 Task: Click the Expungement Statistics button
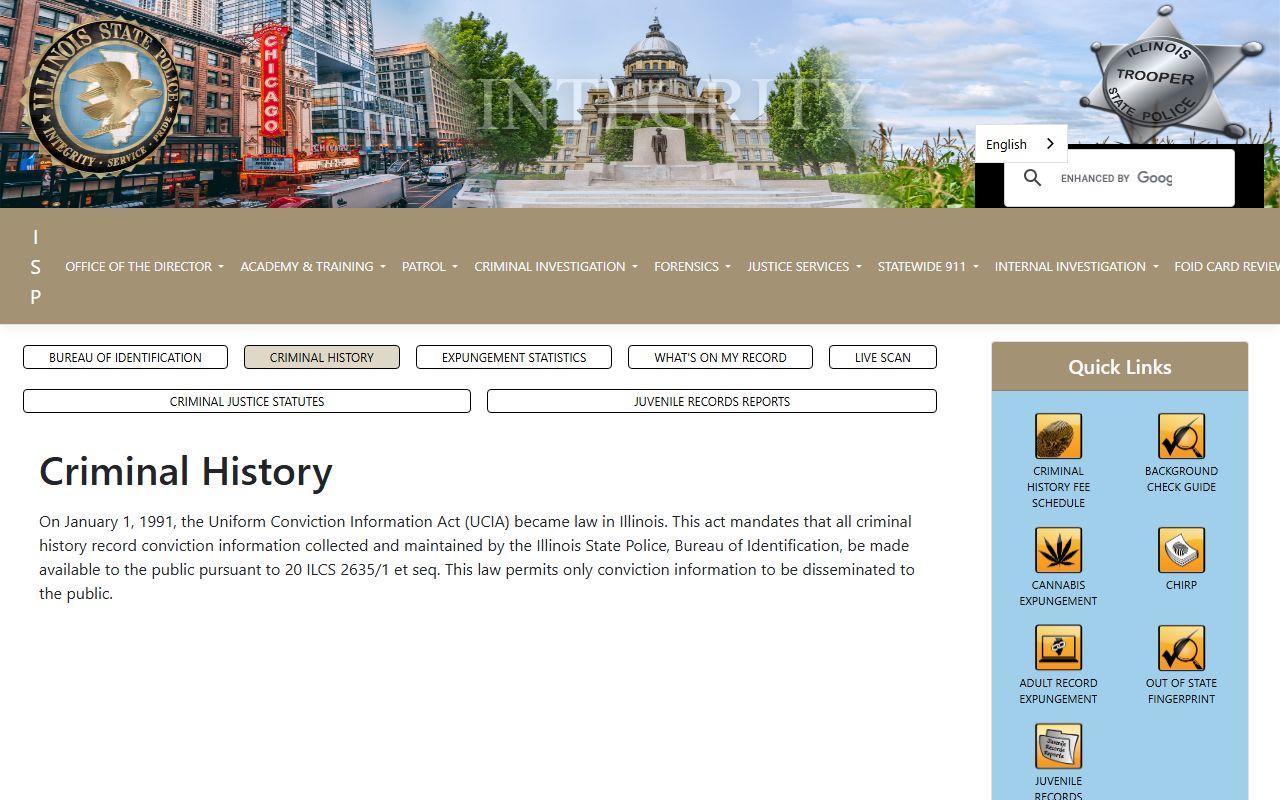[x=513, y=357]
